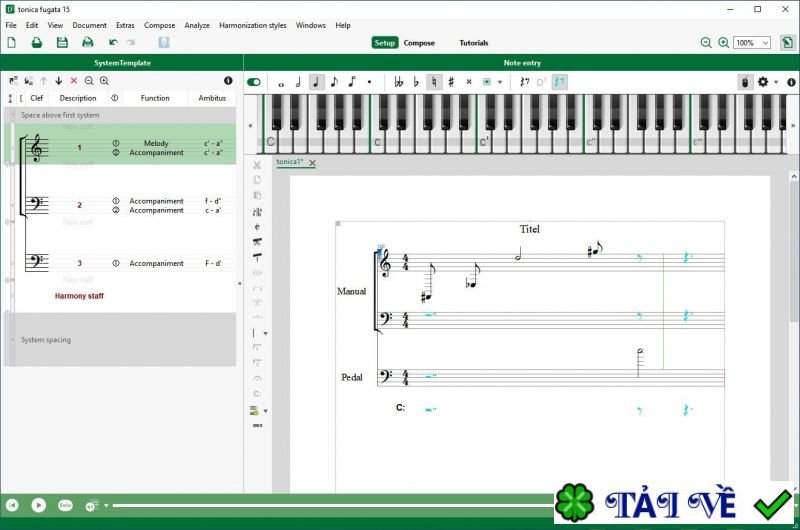Open the Compose menu
Viewport: 800px width, 530px height.
(159, 25)
